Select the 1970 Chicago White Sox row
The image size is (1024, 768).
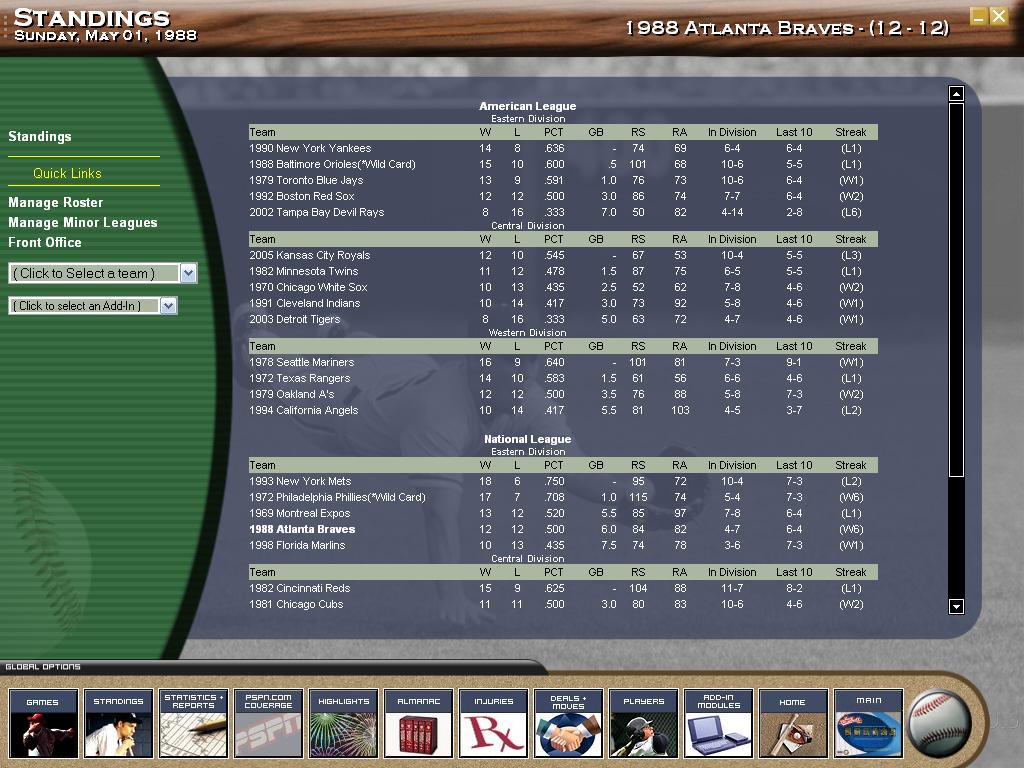563,287
